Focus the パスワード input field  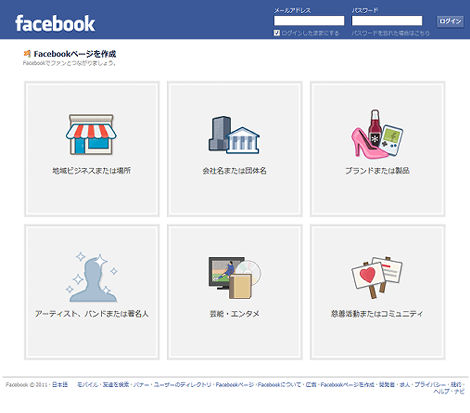(x=387, y=21)
